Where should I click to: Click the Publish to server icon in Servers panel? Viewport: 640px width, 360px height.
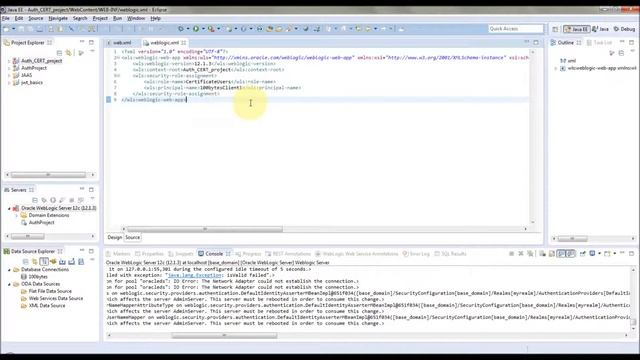[x=81, y=200]
